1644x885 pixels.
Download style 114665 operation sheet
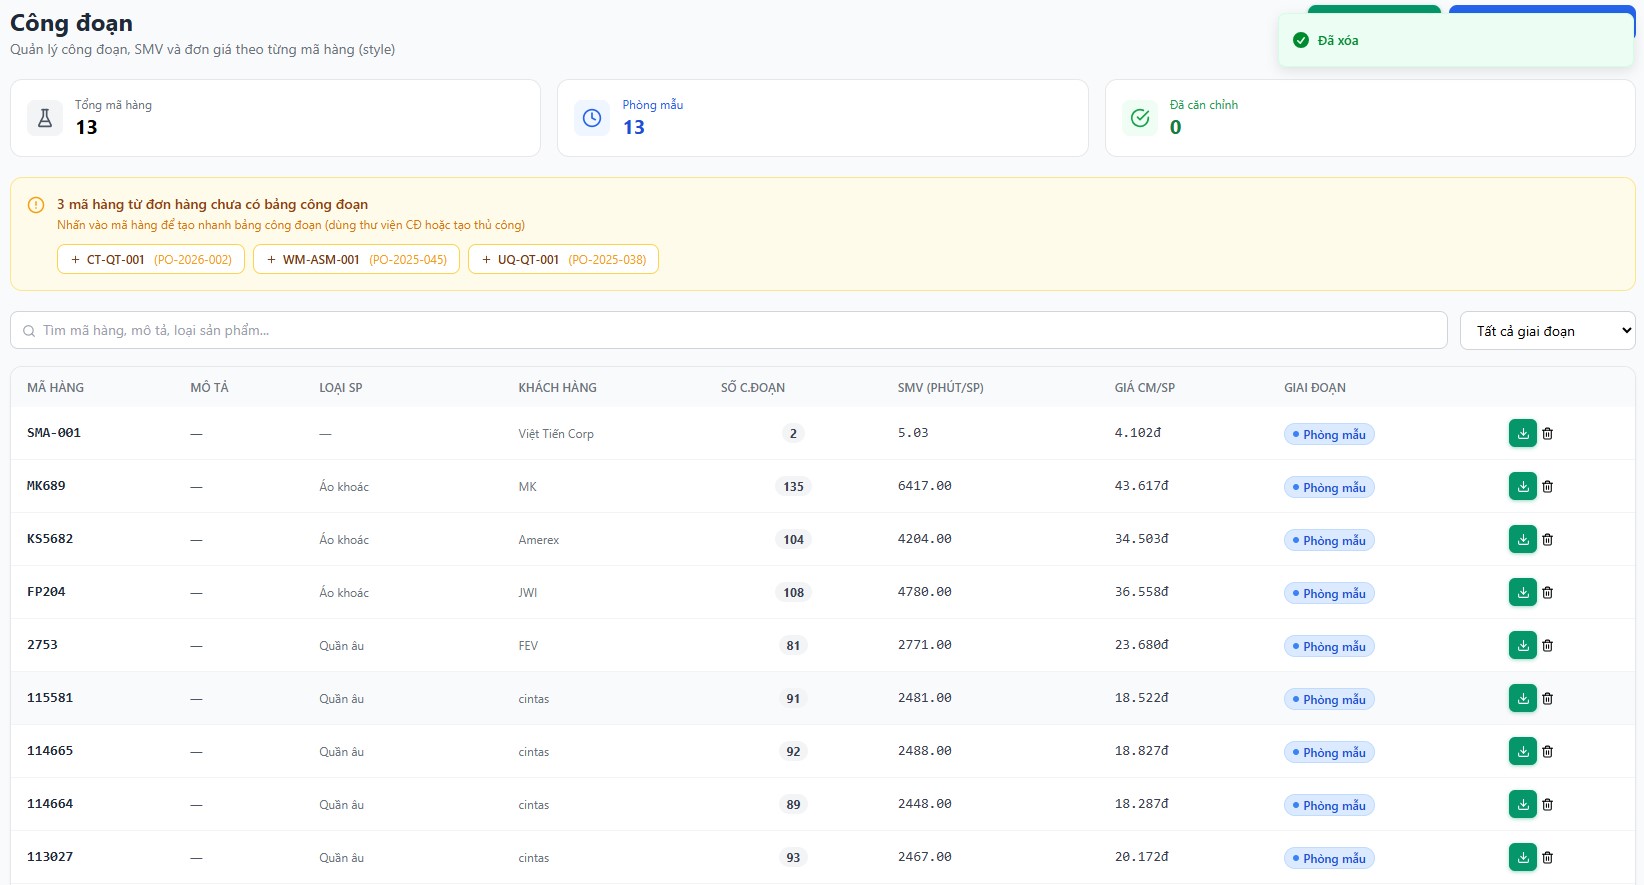pos(1522,751)
